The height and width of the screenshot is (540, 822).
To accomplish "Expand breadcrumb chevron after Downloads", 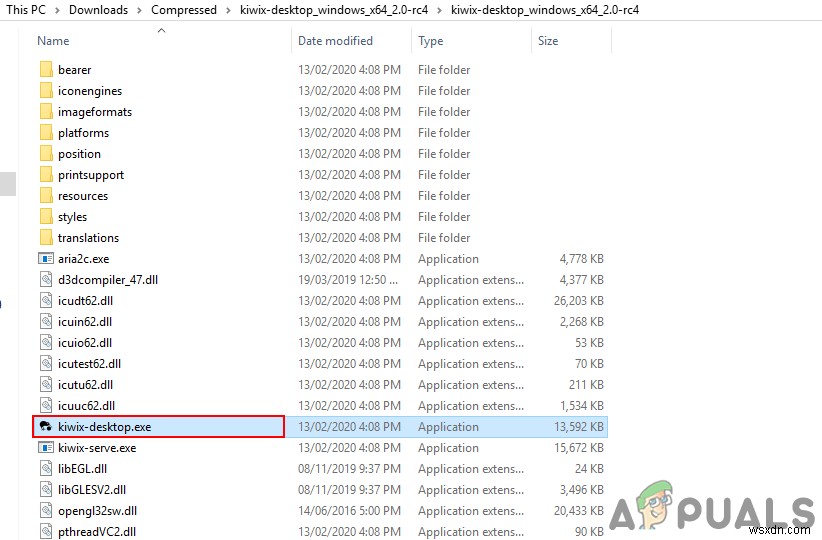I will point(139,10).
